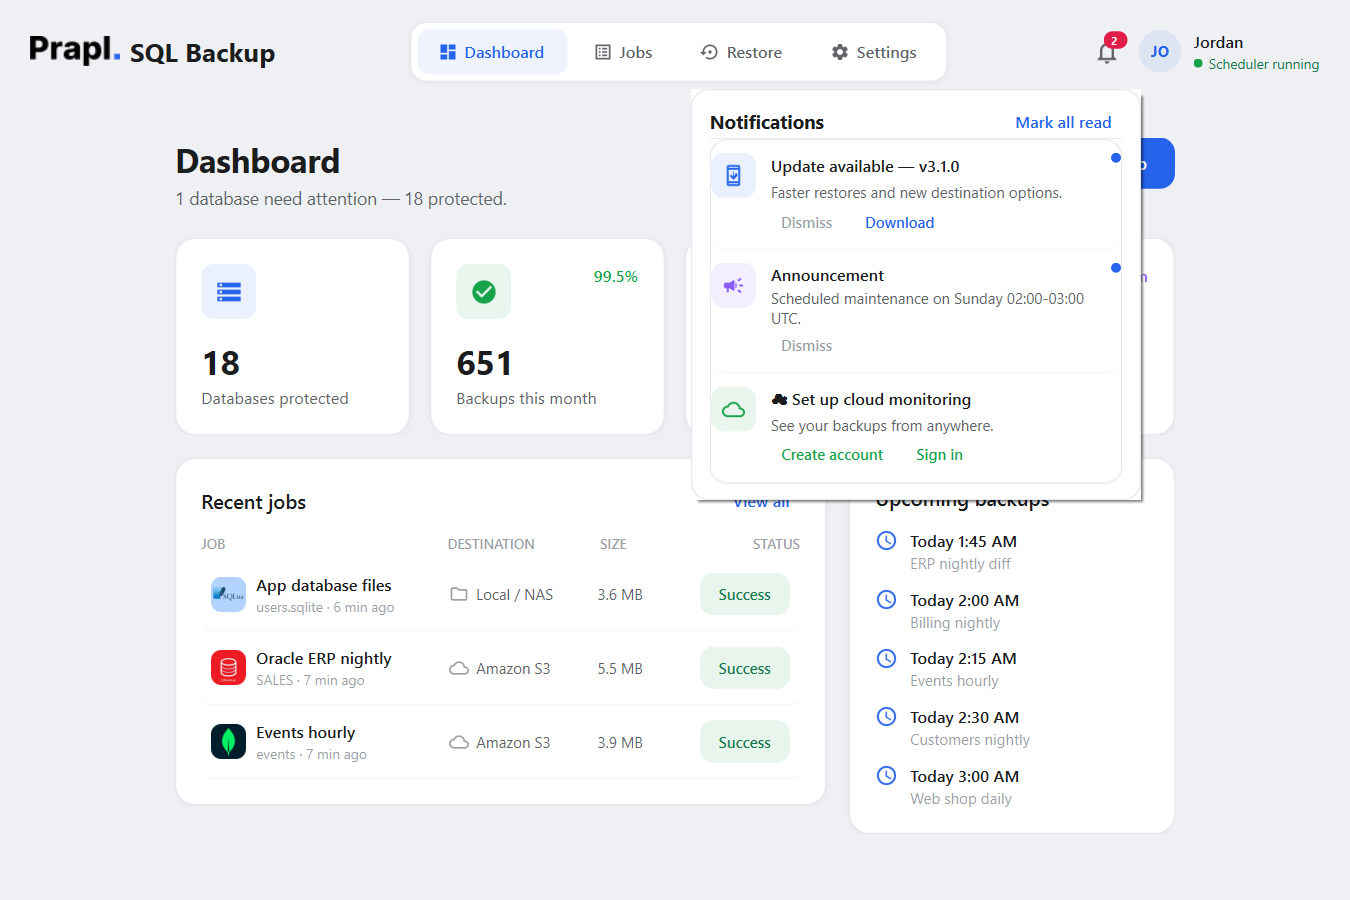Dismiss the Announcement notification

pos(806,346)
